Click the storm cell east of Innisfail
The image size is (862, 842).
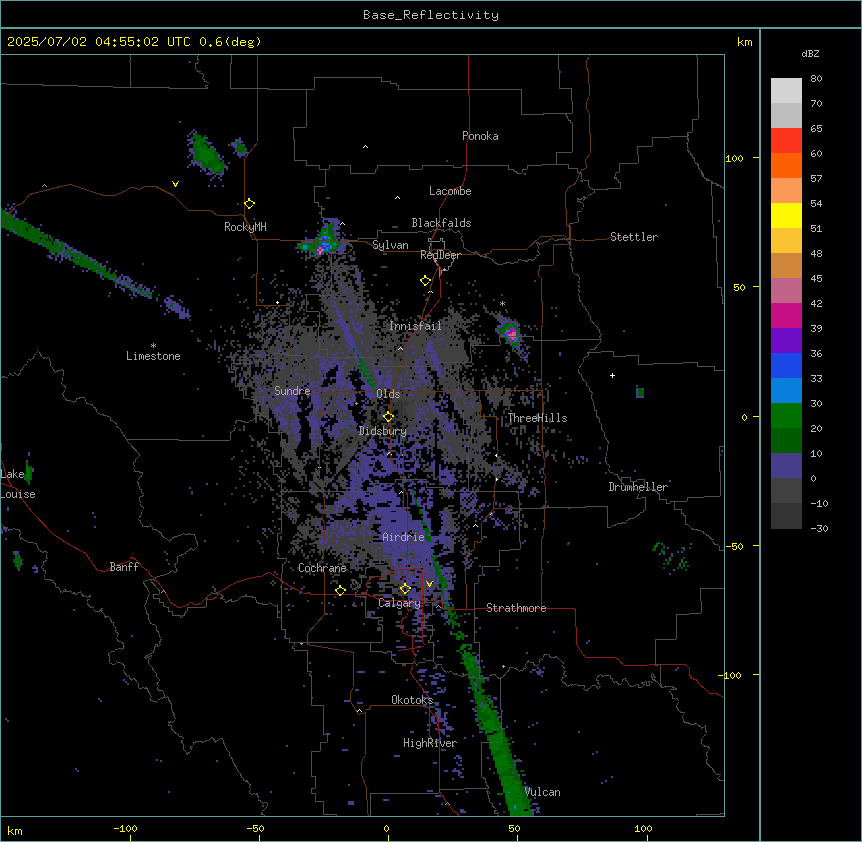click(511, 333)
